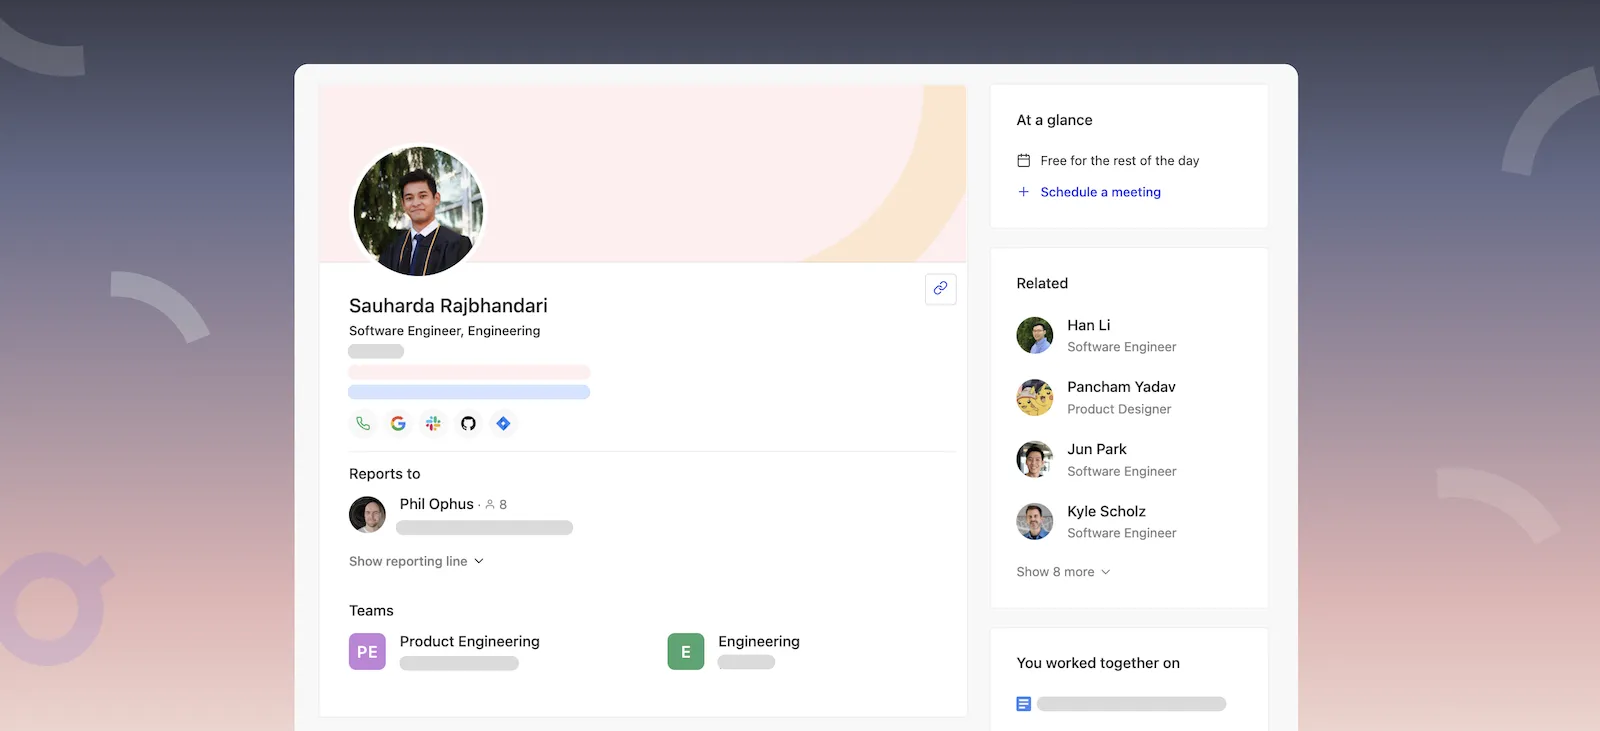Image resolution: width=1600 pixels, height=731 pixels.
Task: Click the You worked together on heading
Action: (x=1098, y=663)
